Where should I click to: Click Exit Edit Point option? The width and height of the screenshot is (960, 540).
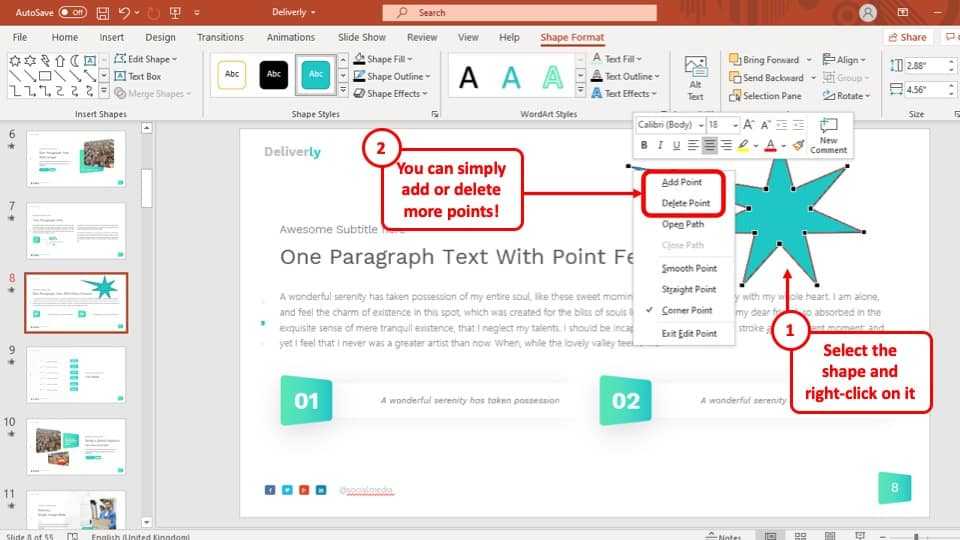coord(689,333)
